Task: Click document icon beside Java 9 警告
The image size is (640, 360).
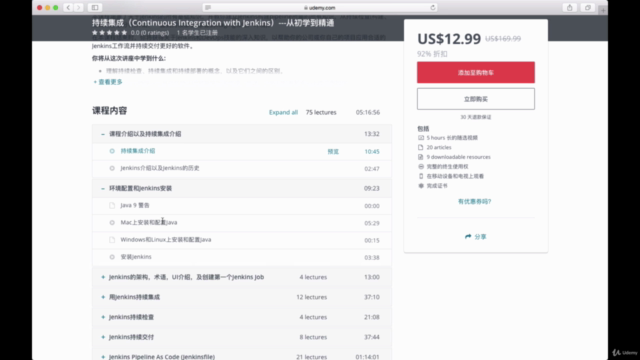Action: coord(112,205)
